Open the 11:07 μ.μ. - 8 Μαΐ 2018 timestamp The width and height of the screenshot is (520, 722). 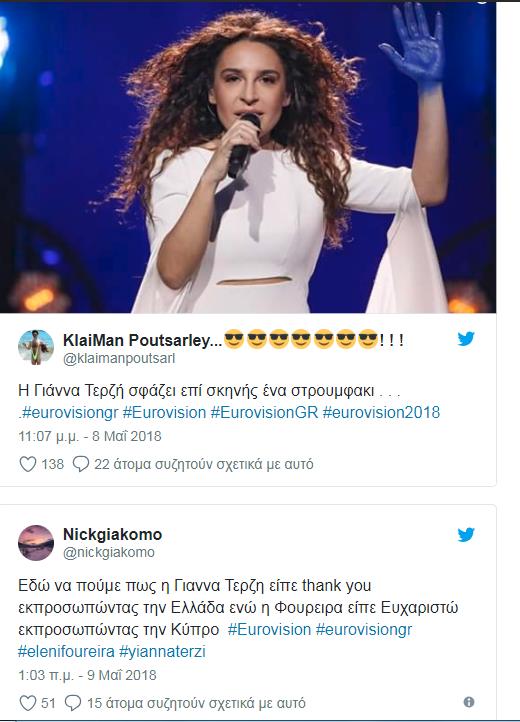point(90,436)
